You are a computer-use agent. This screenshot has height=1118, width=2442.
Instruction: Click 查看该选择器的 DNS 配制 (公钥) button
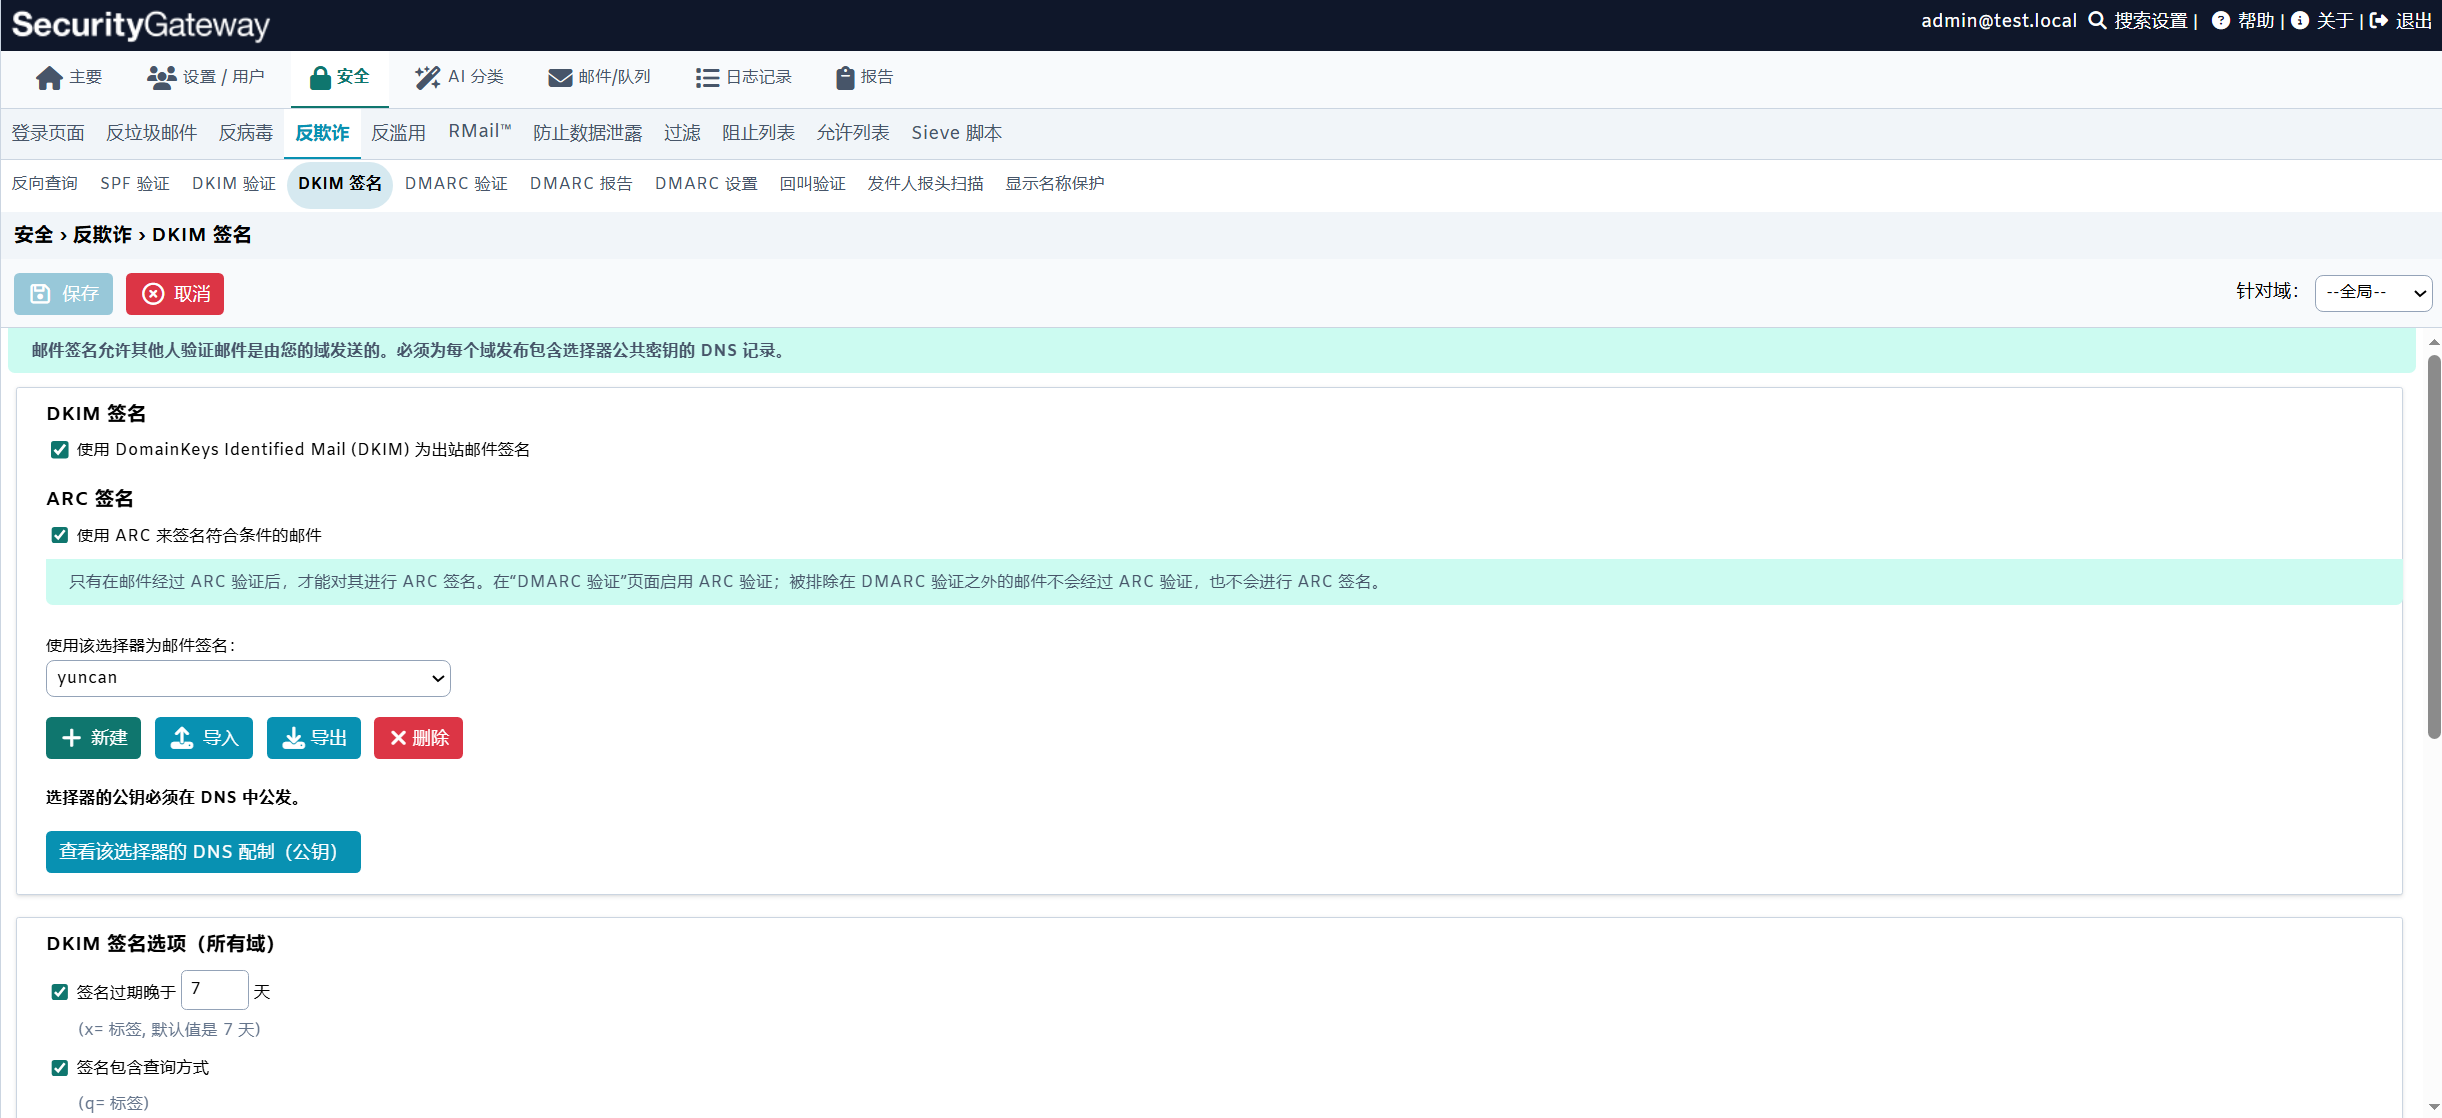pyautogui.click(x=203, y=852)
